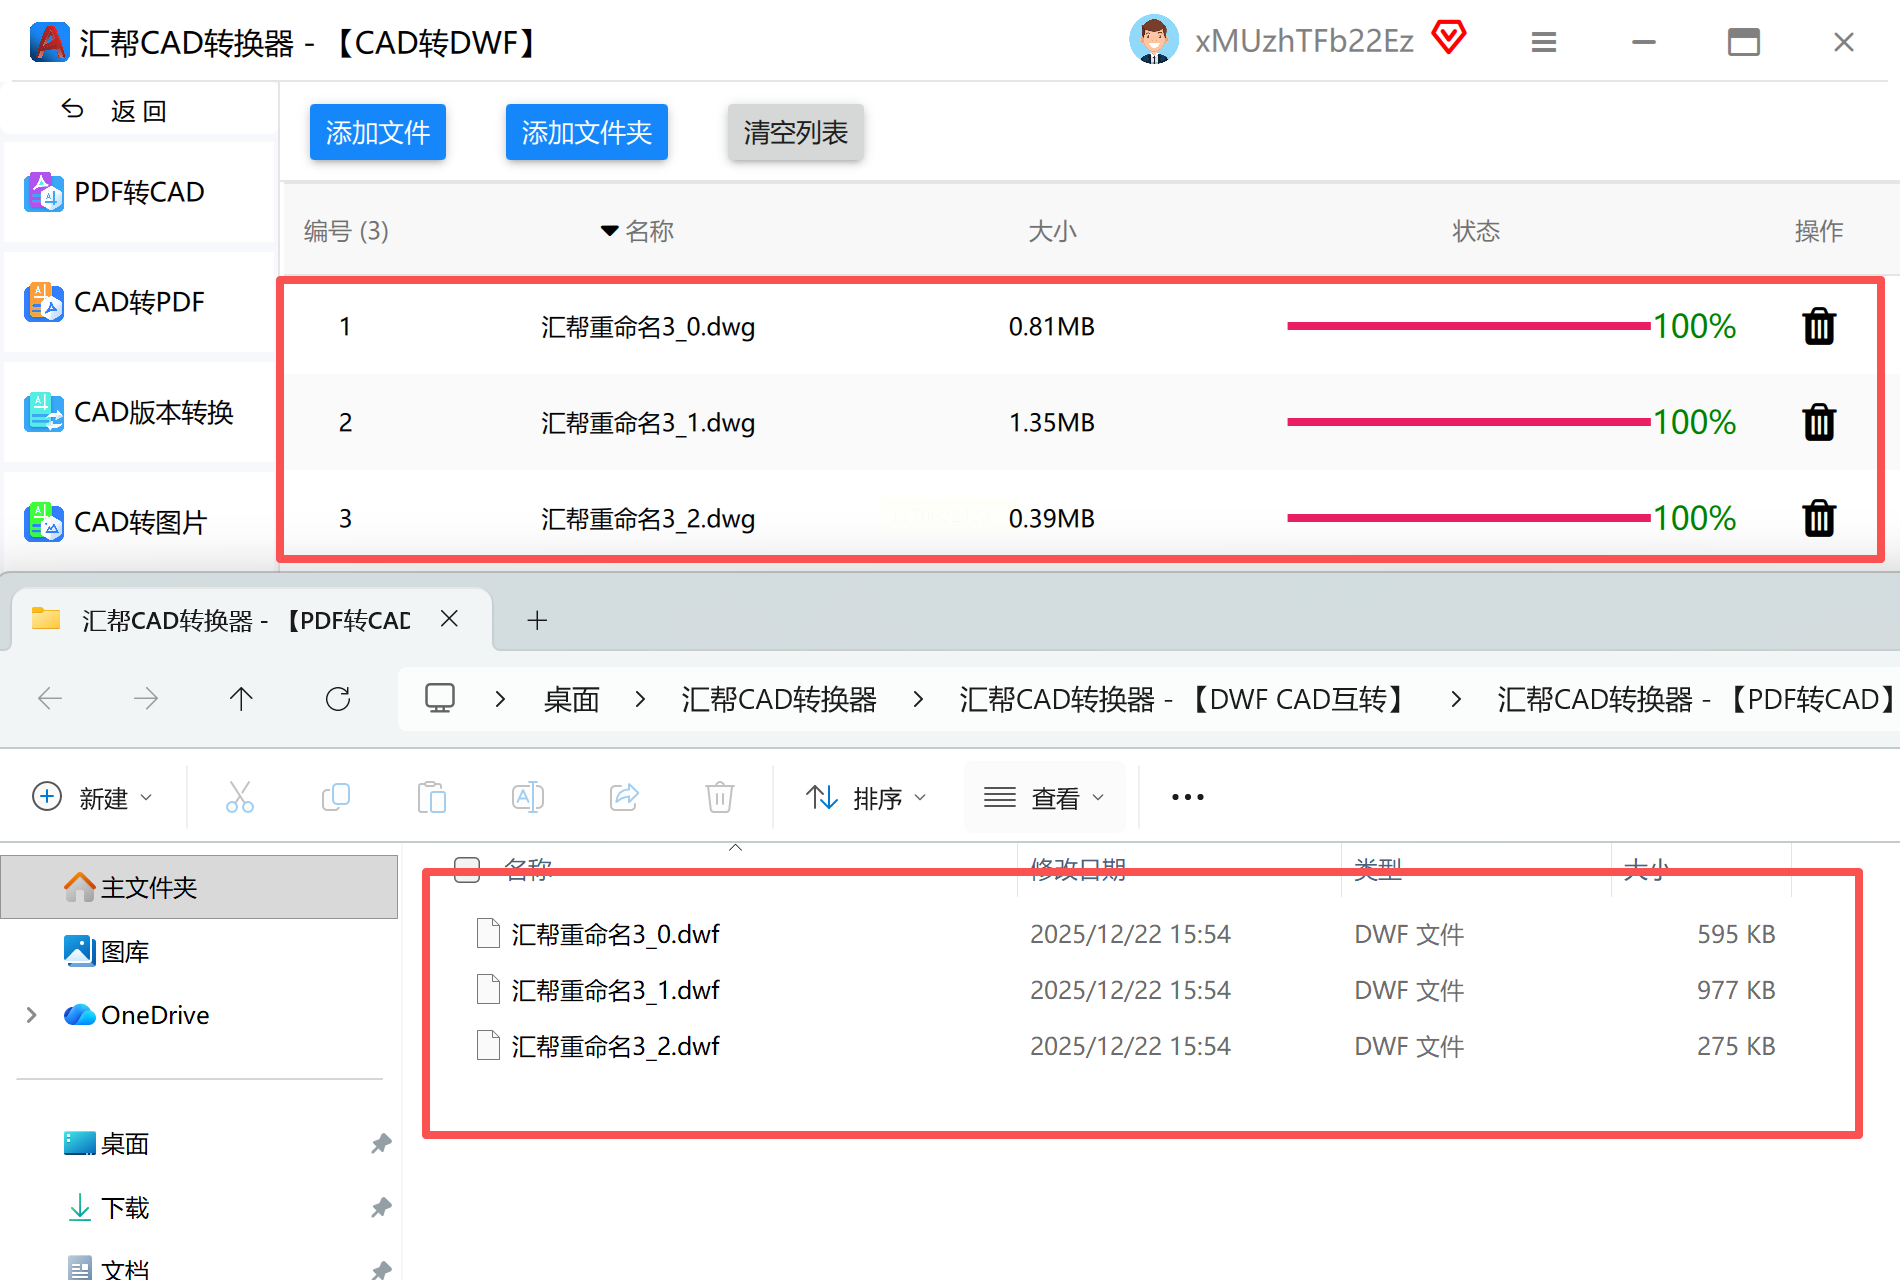Viewport: 1900px width, 1280px height.
Task: Click 汇帮CAD转换器 breadcrumb folder
Action: pos(779,699)
